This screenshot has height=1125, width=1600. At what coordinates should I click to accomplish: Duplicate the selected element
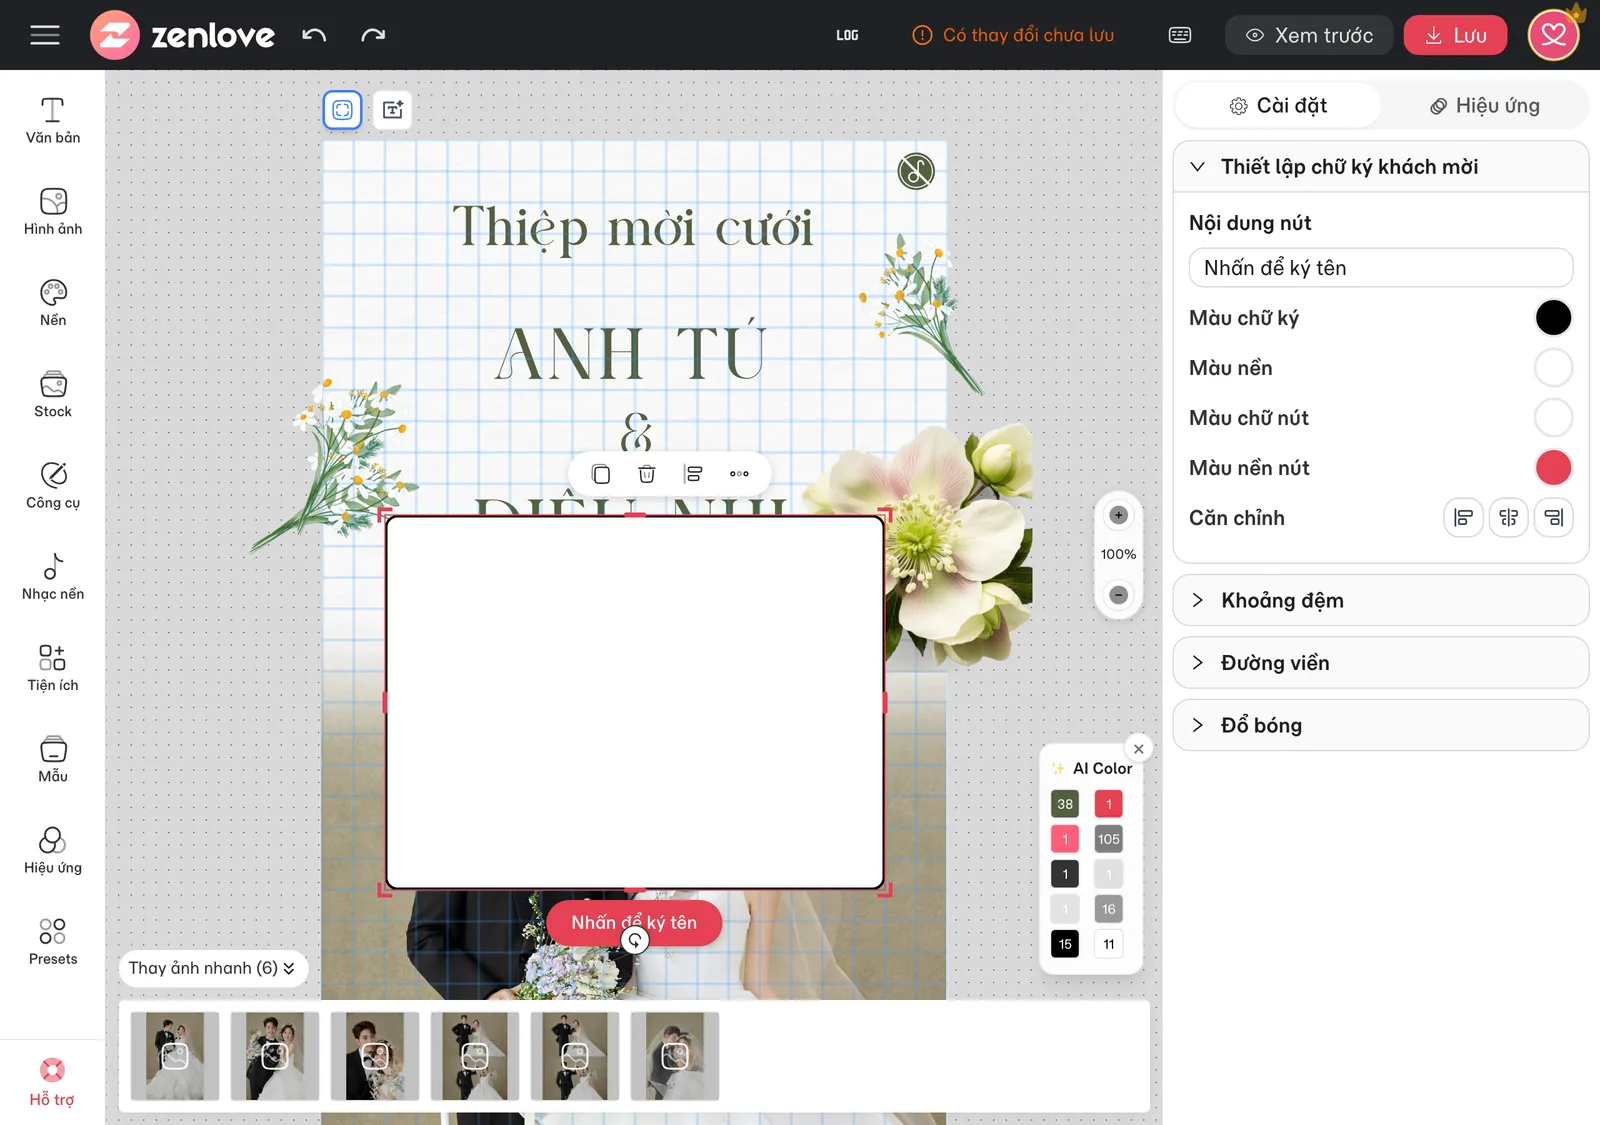pyautogui.click(x=600, y=474)
